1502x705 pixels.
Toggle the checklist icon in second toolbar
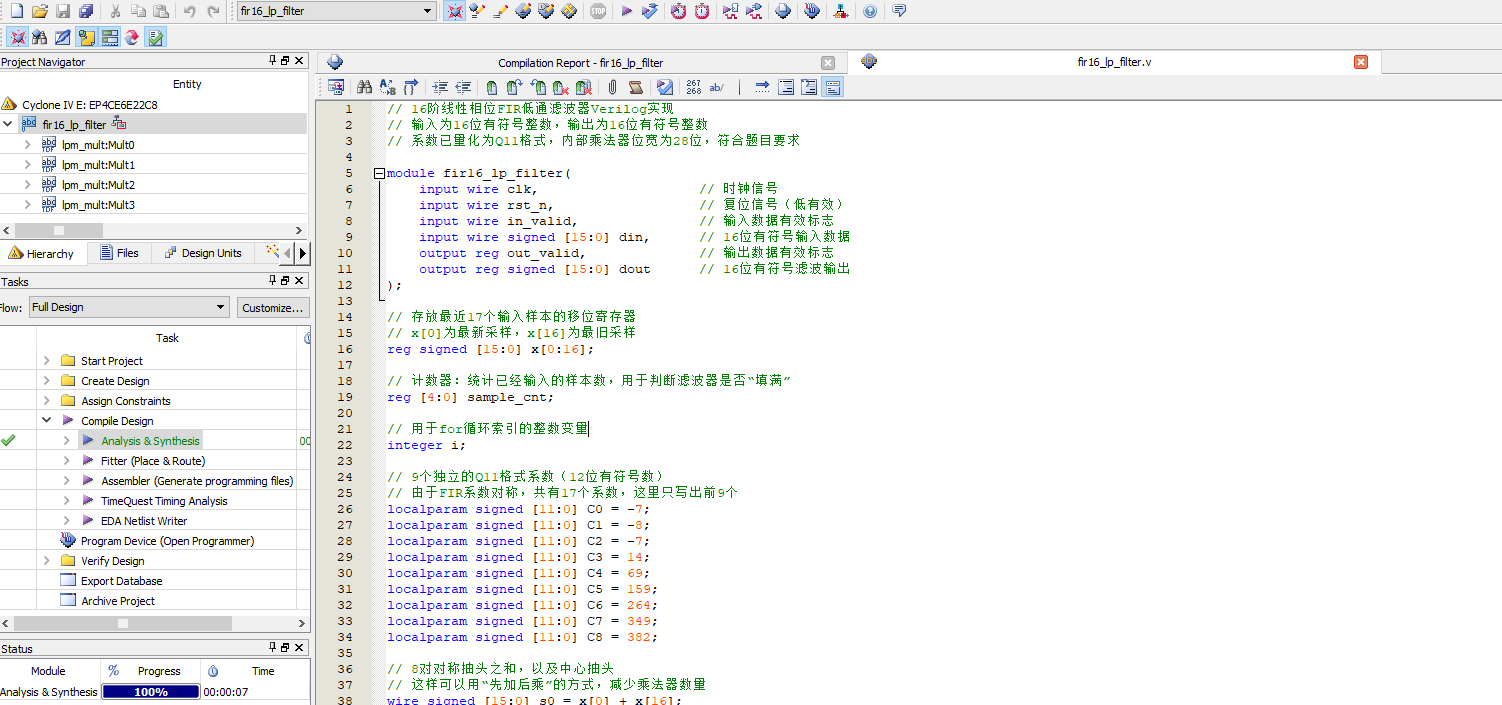pyautogui.click(x=155, y=37)
